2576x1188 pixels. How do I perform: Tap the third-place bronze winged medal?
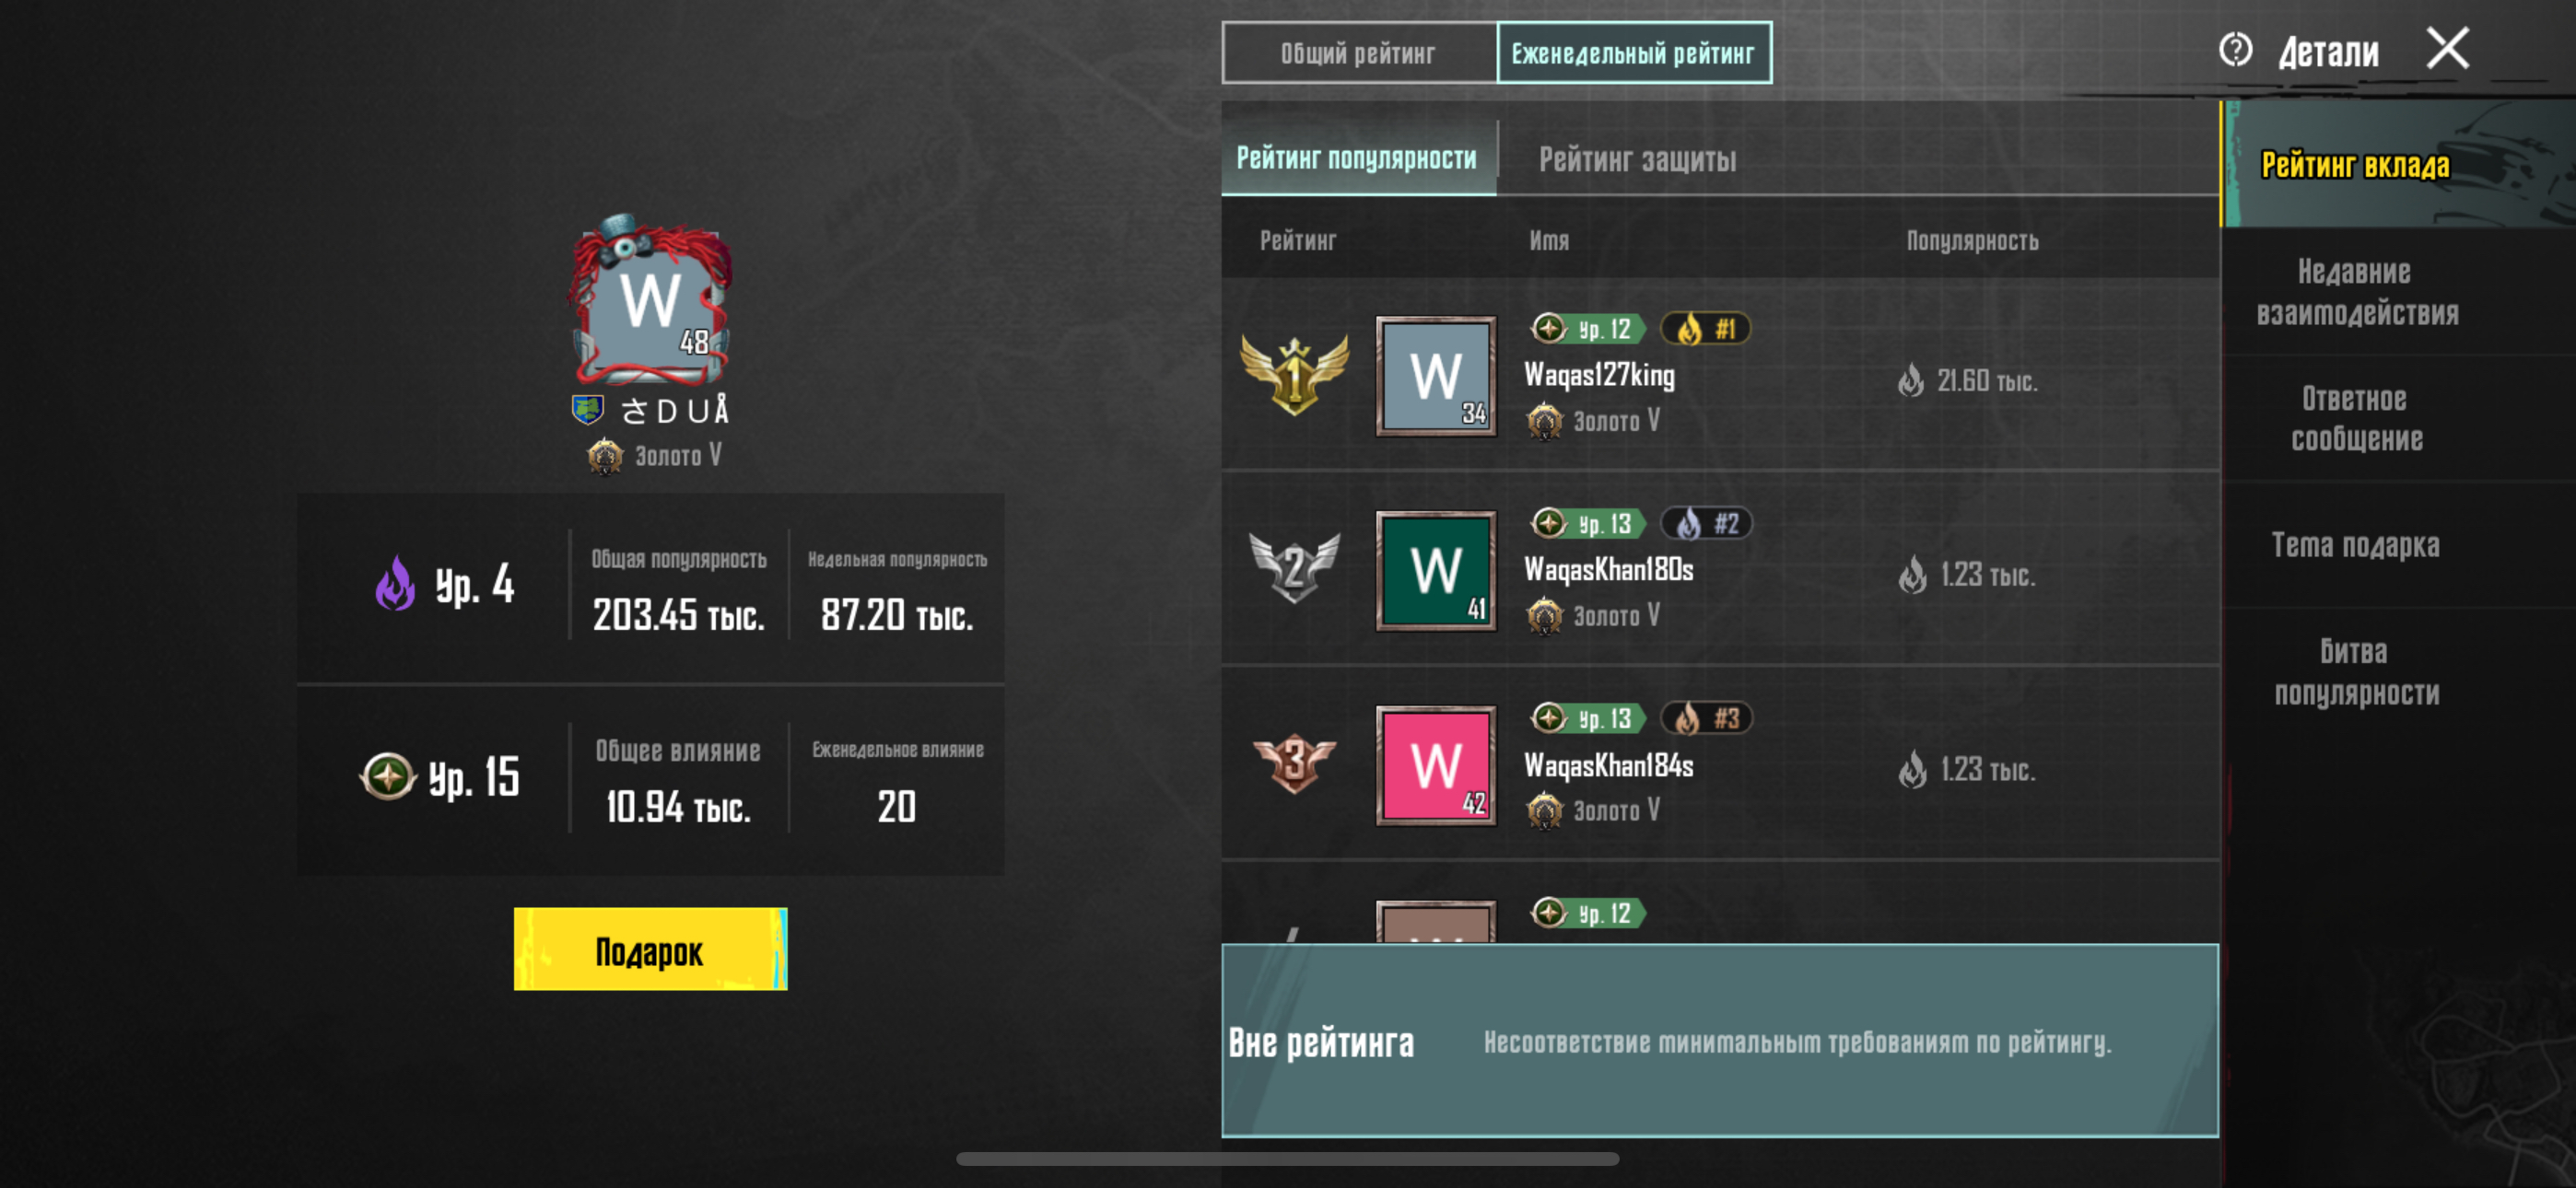click(x=1294, y=763)
